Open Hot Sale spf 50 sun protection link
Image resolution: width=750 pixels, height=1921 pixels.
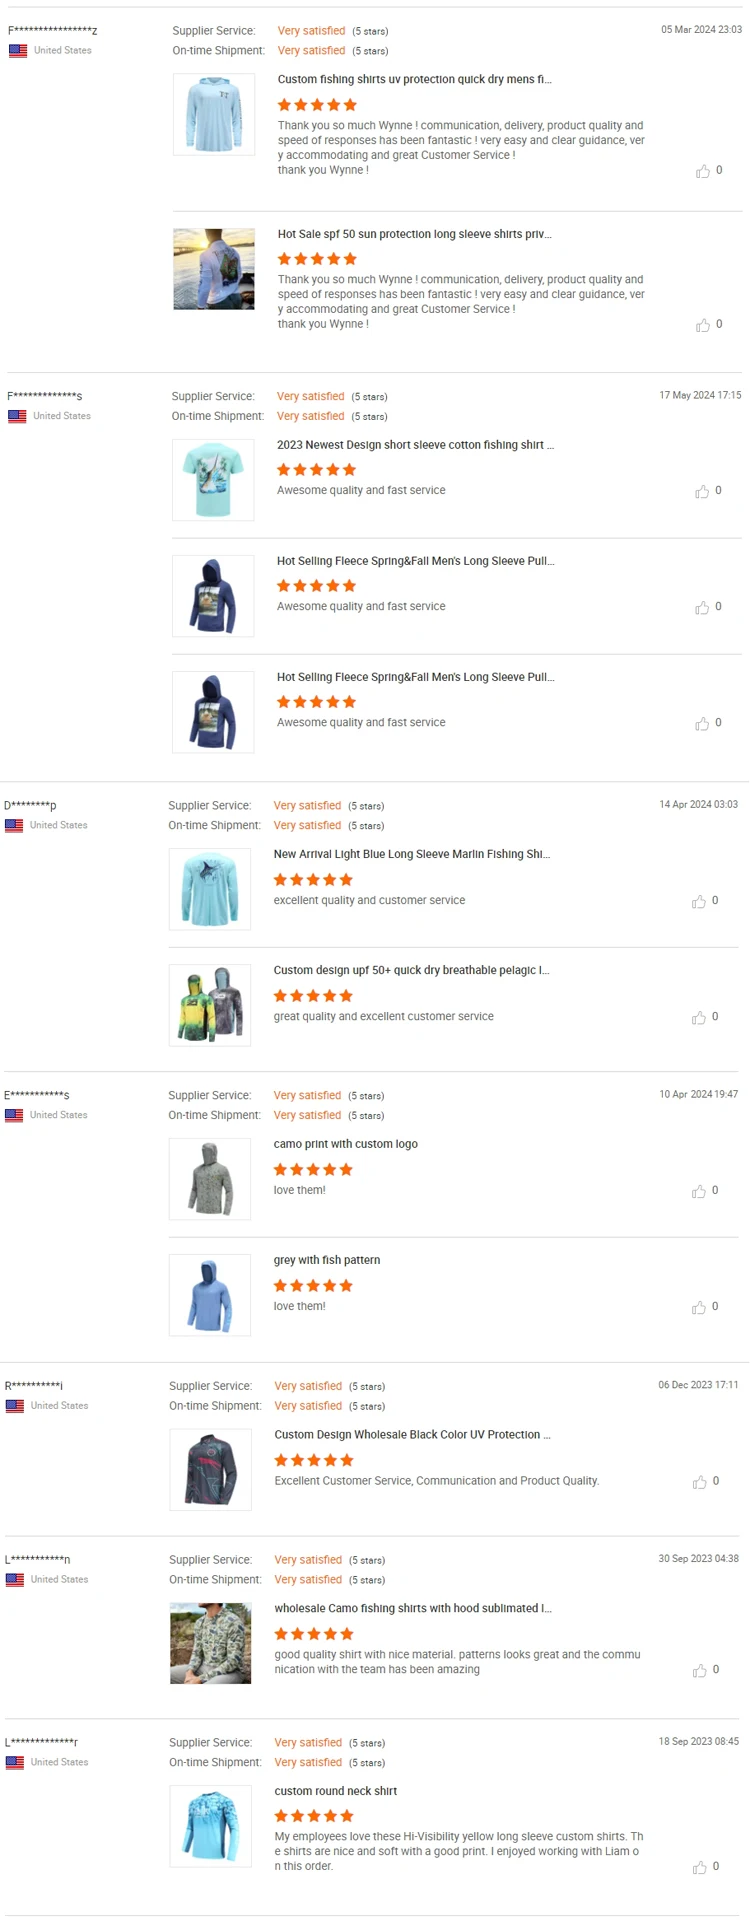click(x=414, y=234)
